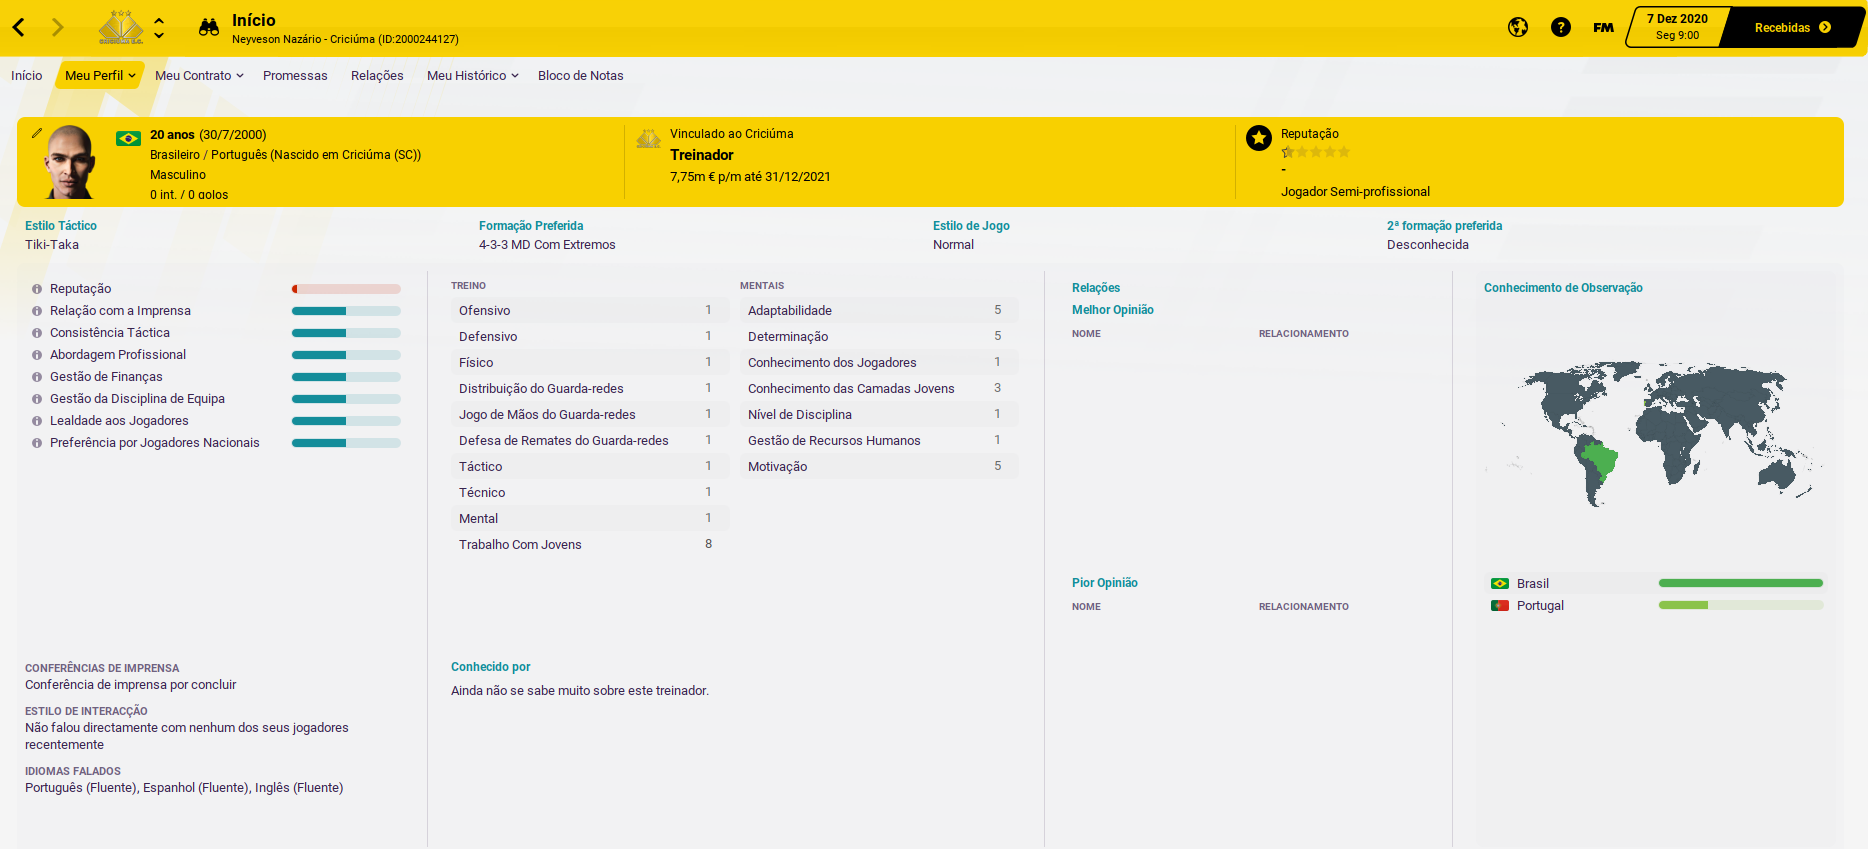
Task: Select the Conhecimento das Camadas Jovens row
Action: coord(879,388)
